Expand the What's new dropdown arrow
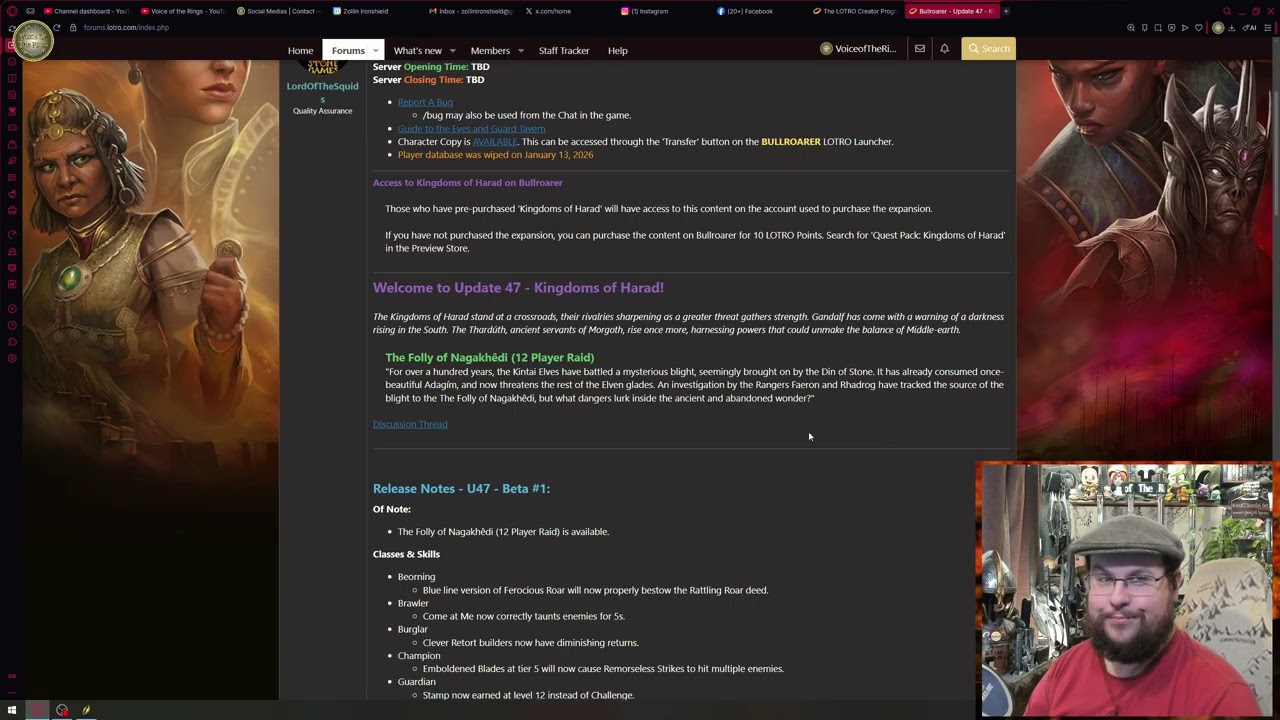The image size is (1280, 720). click(x=452, y=50)
